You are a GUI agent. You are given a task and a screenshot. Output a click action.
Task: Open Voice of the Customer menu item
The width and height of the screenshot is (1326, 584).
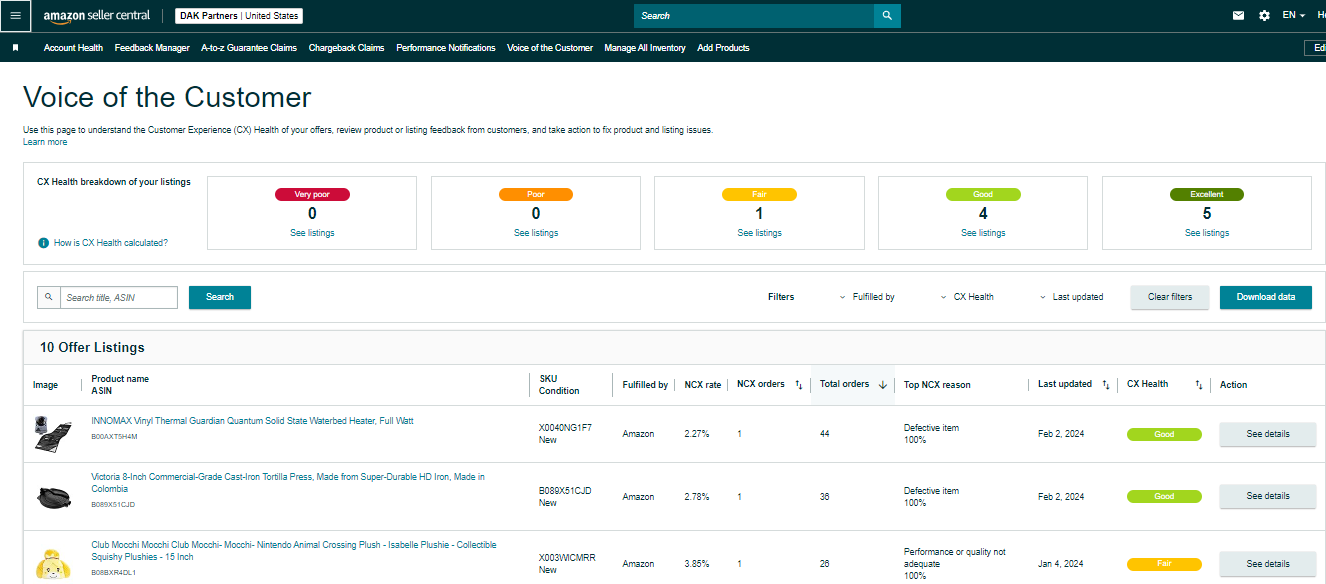click(550, 48)
